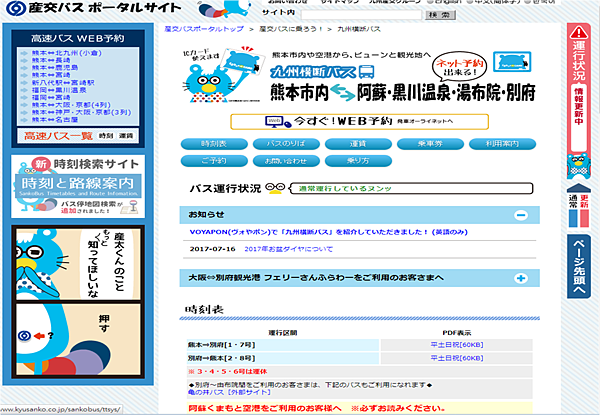
Task: Open the 運賃 menu pill
Action: pos(358,144)
